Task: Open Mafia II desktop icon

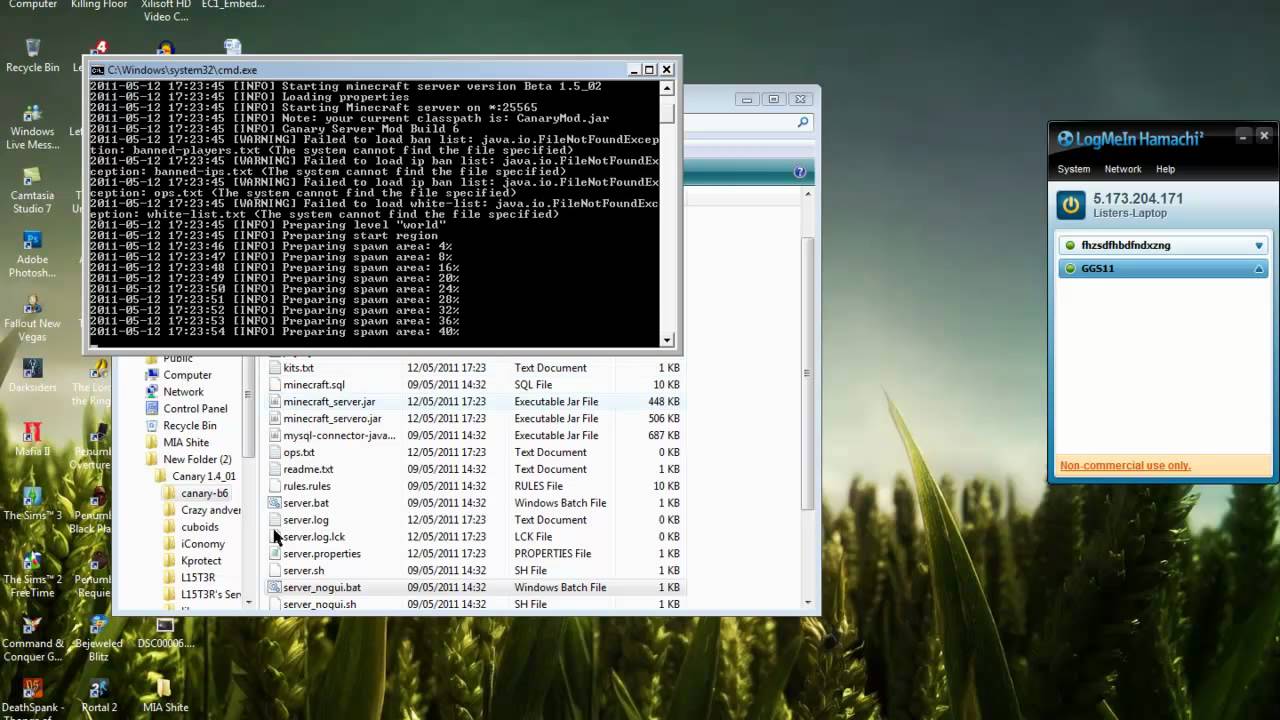Action: tap(32, 440)
